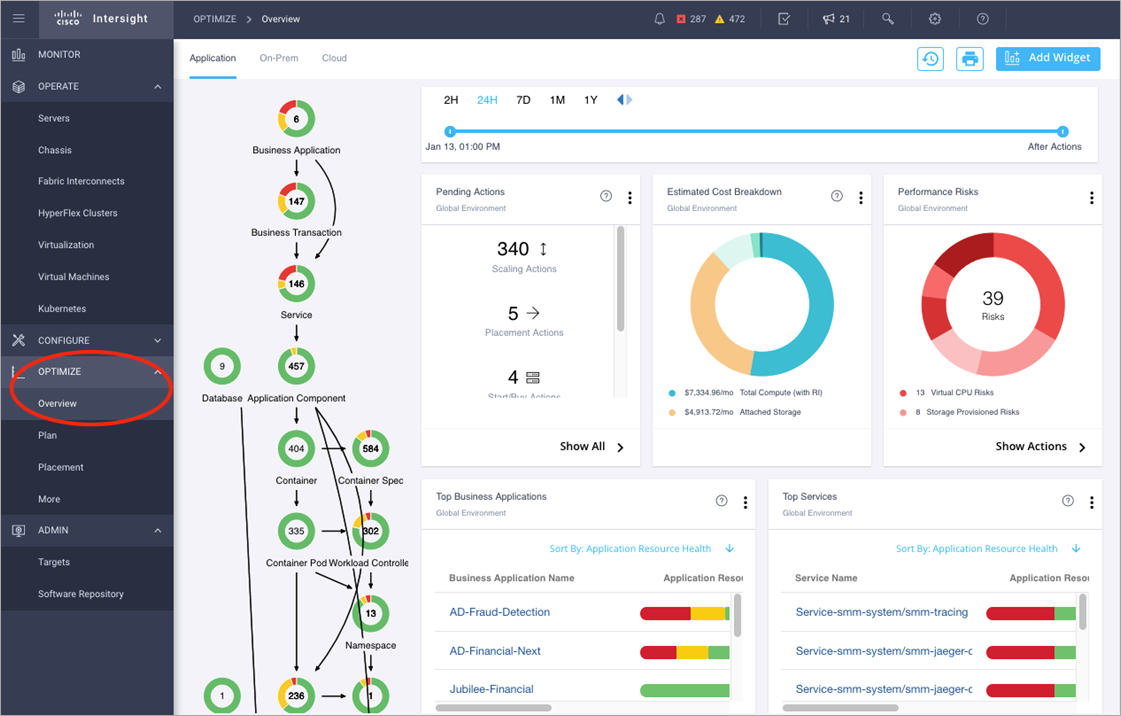This screenshot has height=716, width=1121.
Task: Open Sort By dropdown in Top Business Applications
Action: coord(630,549)
